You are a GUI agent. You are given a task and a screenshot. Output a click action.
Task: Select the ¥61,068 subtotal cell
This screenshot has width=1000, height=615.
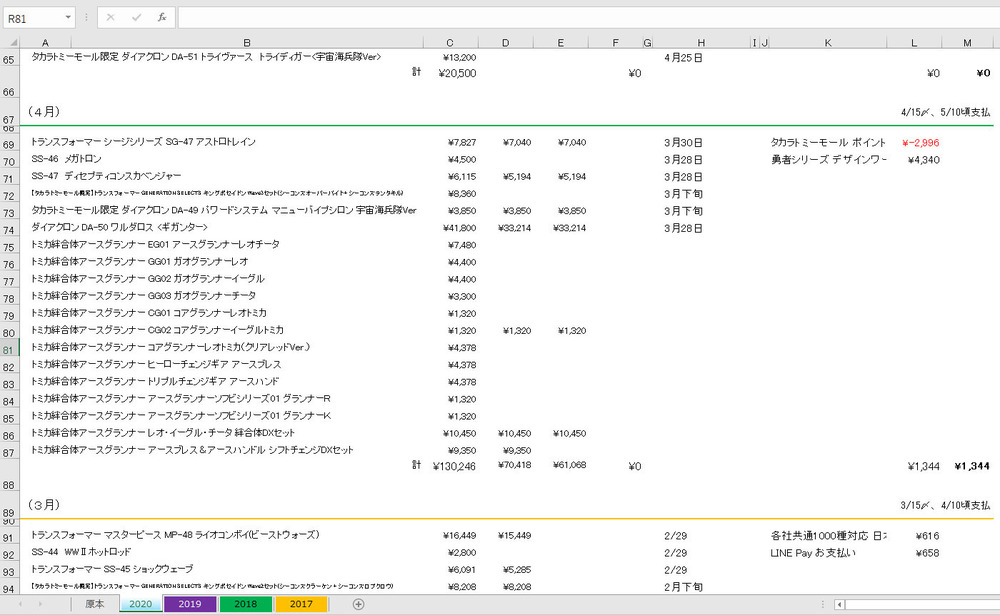pyautogui.click(x=569, y=465)
